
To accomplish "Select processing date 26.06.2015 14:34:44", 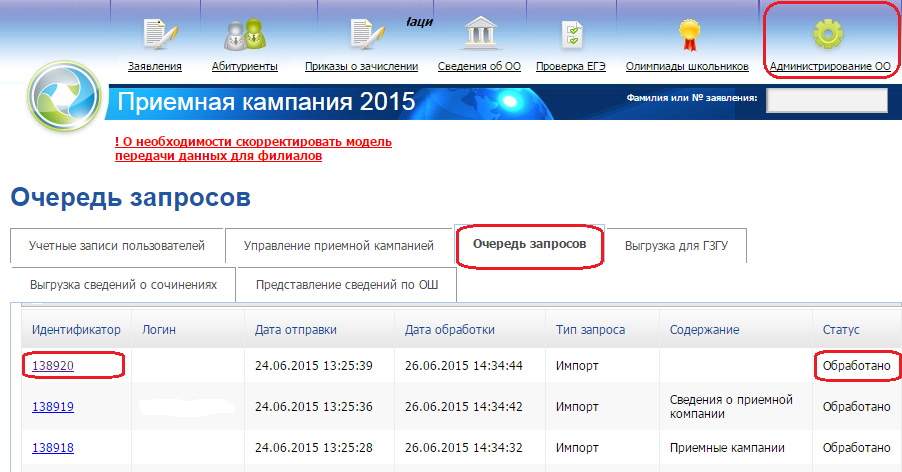I will click(464, 366).
